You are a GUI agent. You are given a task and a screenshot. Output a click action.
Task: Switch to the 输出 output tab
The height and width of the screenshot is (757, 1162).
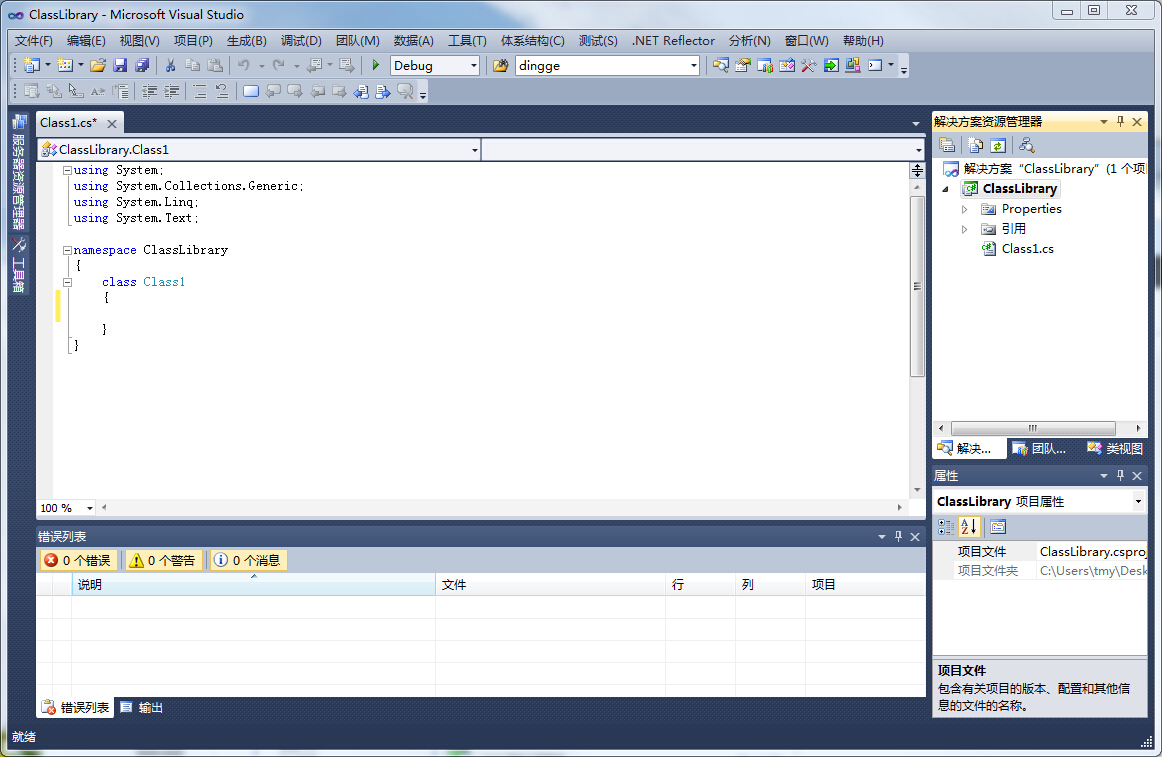pyautogui.click(x=142, y=708)
